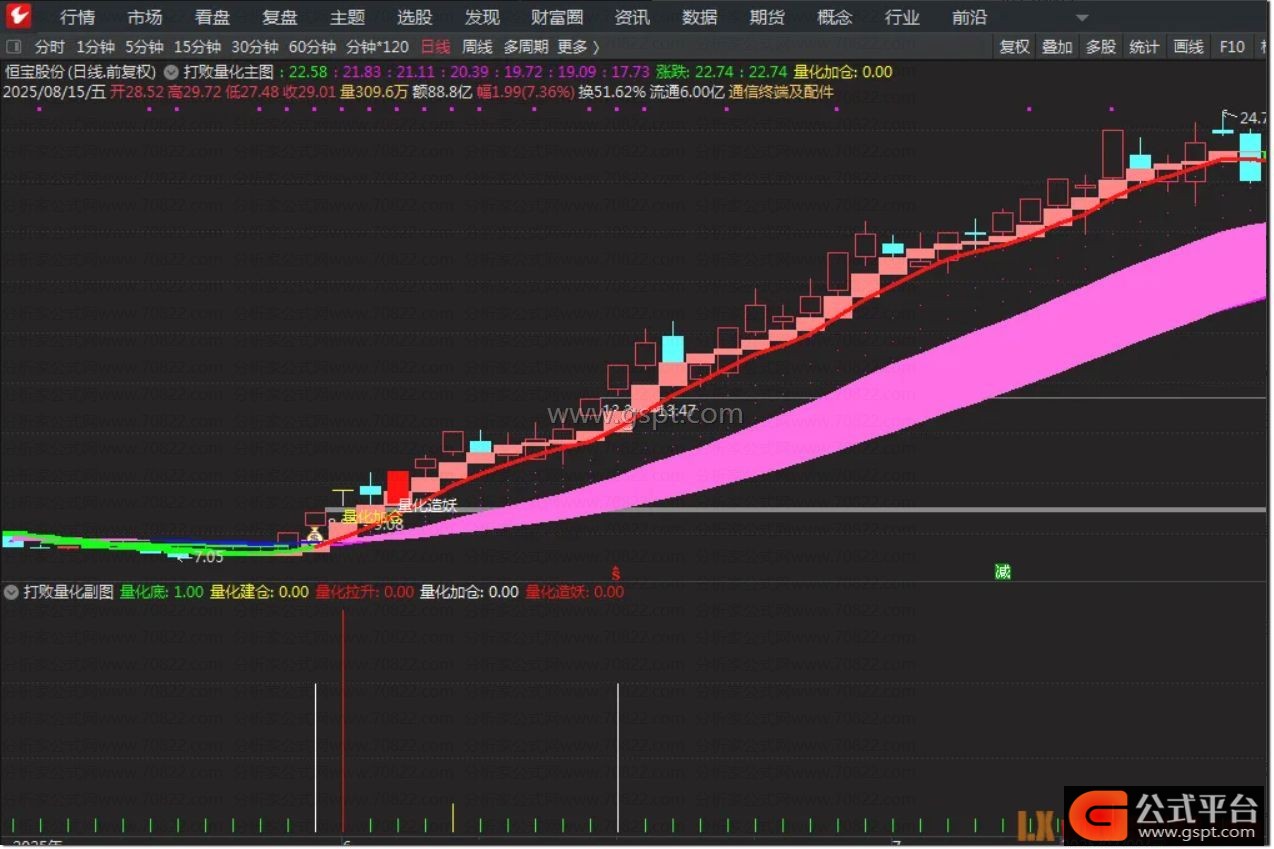This screenshot has width=1274, height=849.
Task: Switch to the 60分钟 period
Action: (x=312, y=47)
